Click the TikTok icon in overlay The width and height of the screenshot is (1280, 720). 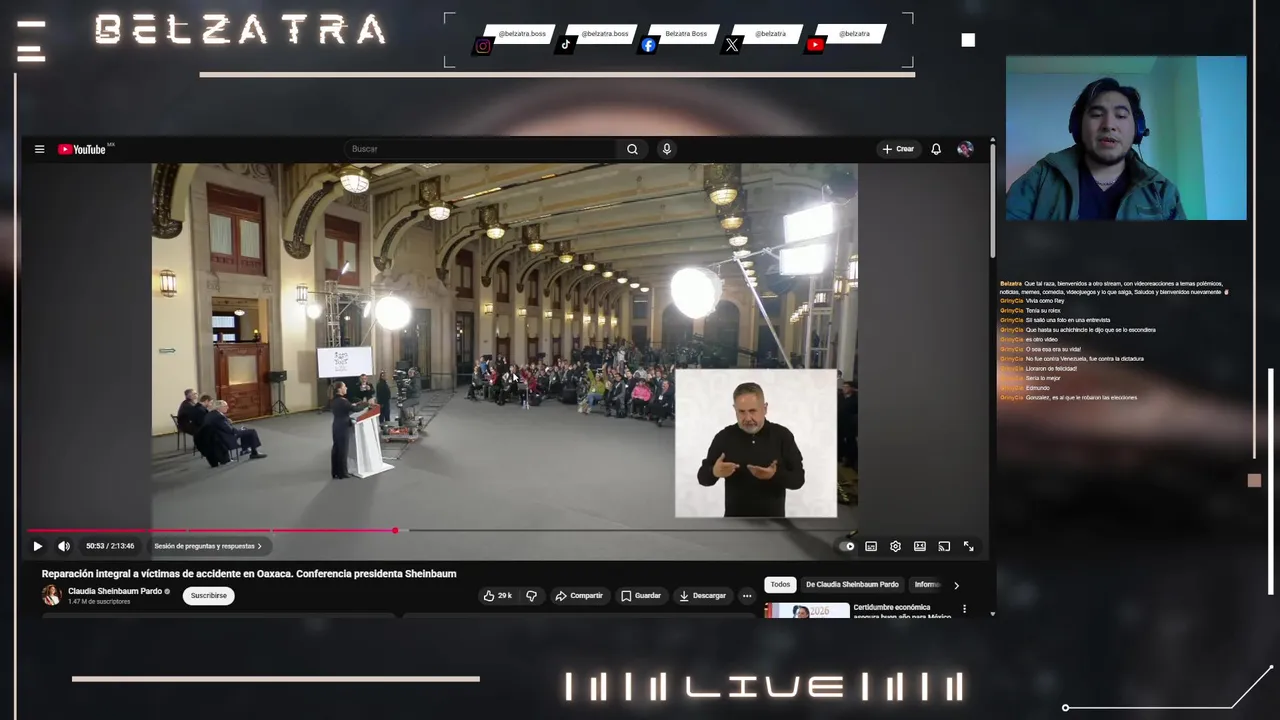(566, 45)
